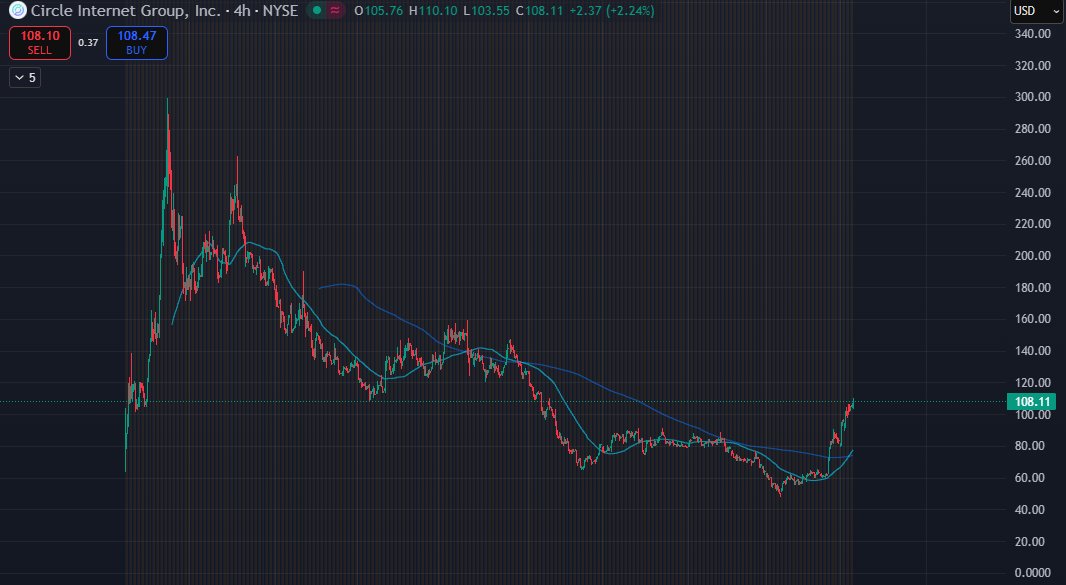The image size is (1066, 585).
Task: Click the blue 108.47 BUY button
Action: (137, 43)
